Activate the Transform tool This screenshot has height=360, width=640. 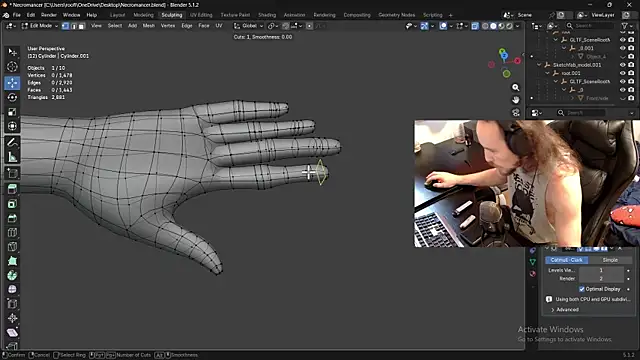12,126
